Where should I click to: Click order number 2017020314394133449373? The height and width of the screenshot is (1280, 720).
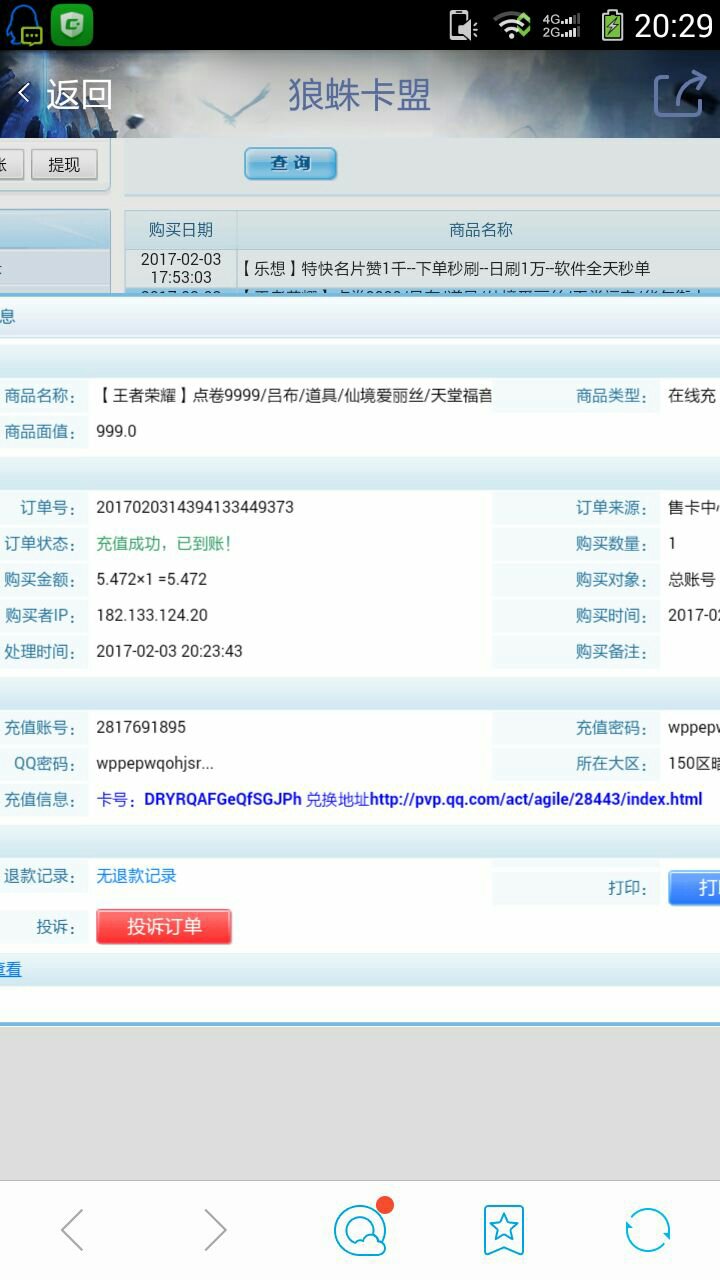click(195, 507)
